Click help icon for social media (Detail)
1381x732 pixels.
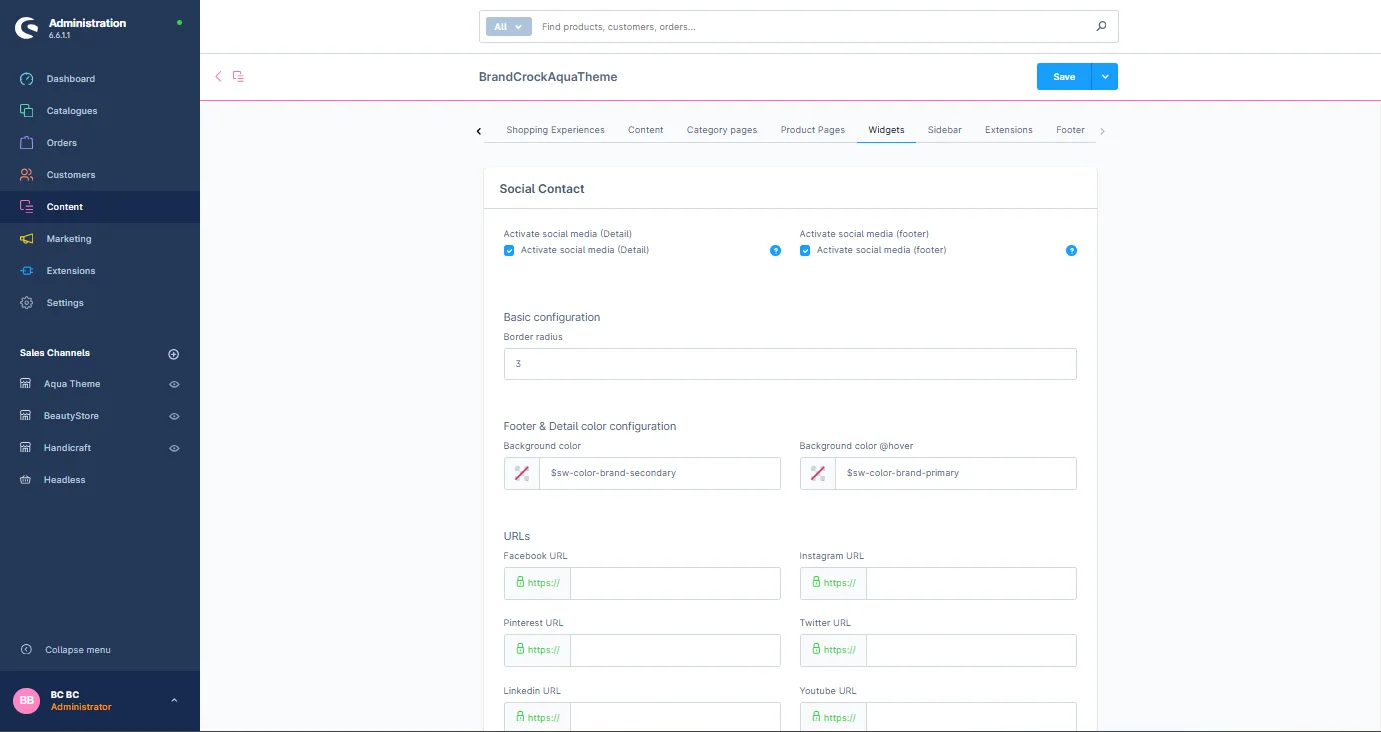[x=775, y=251]
